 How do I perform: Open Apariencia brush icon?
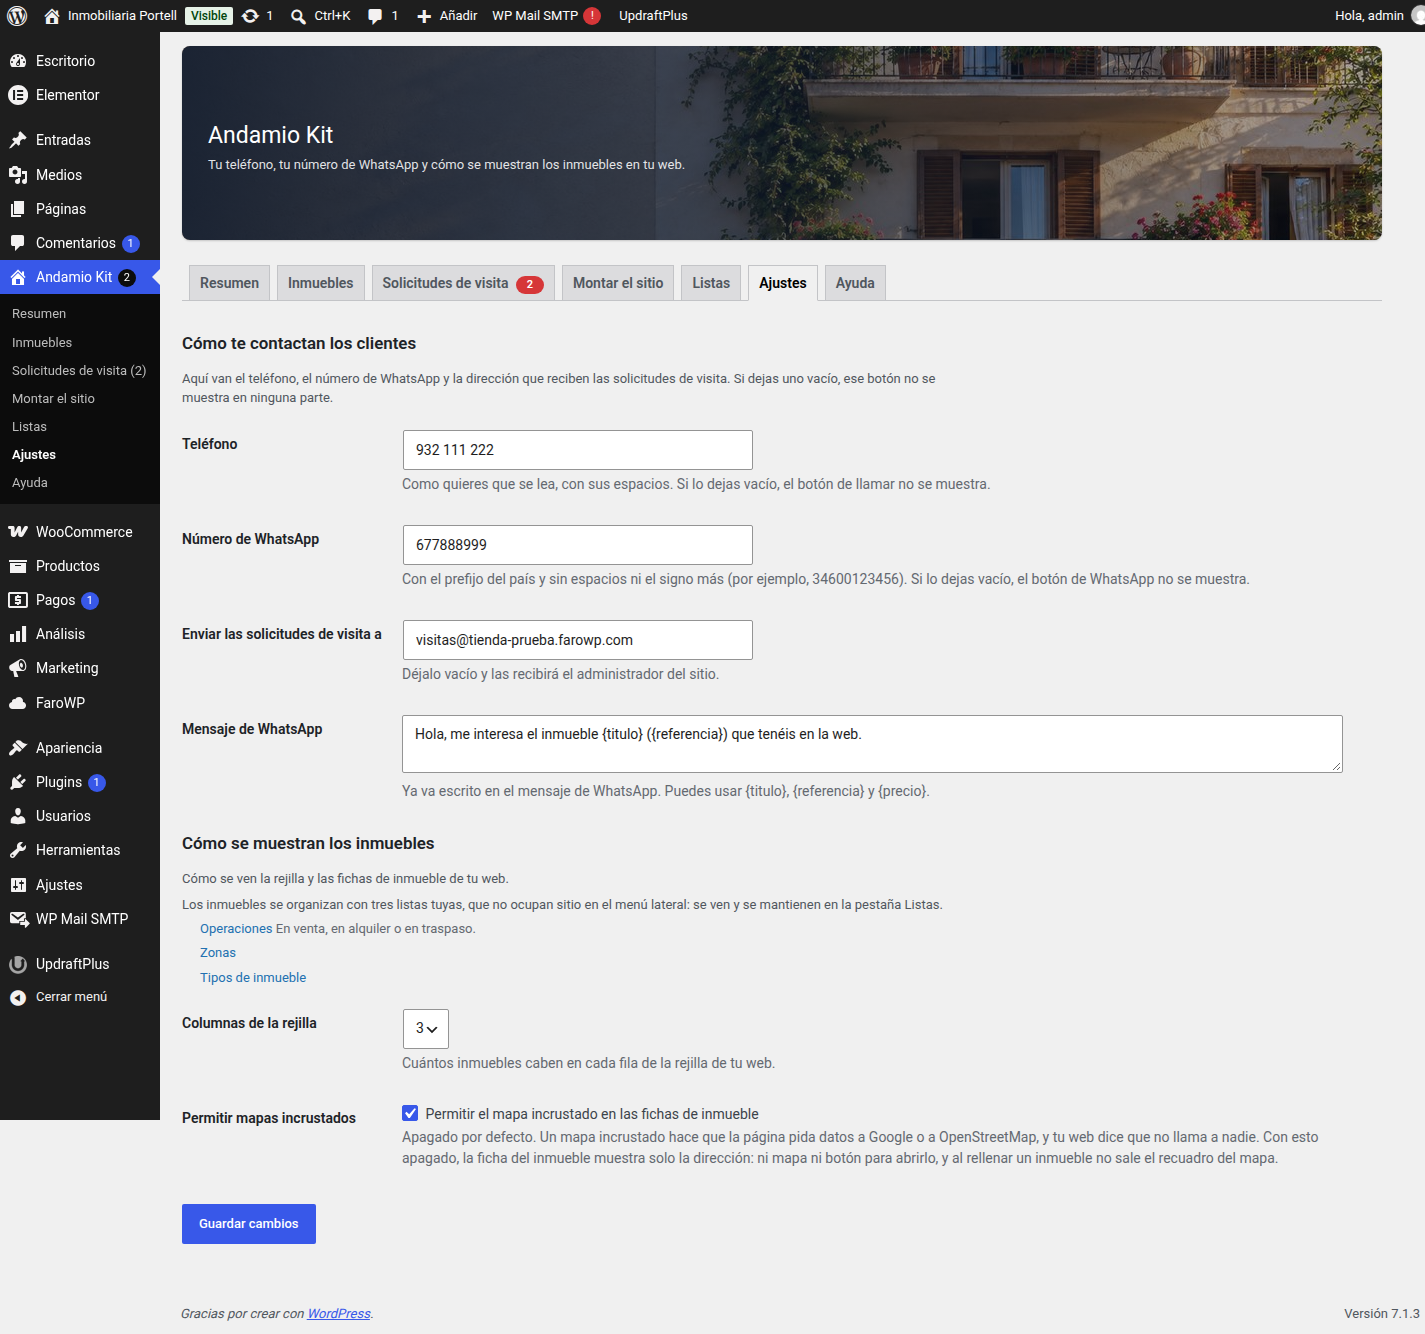18,748
